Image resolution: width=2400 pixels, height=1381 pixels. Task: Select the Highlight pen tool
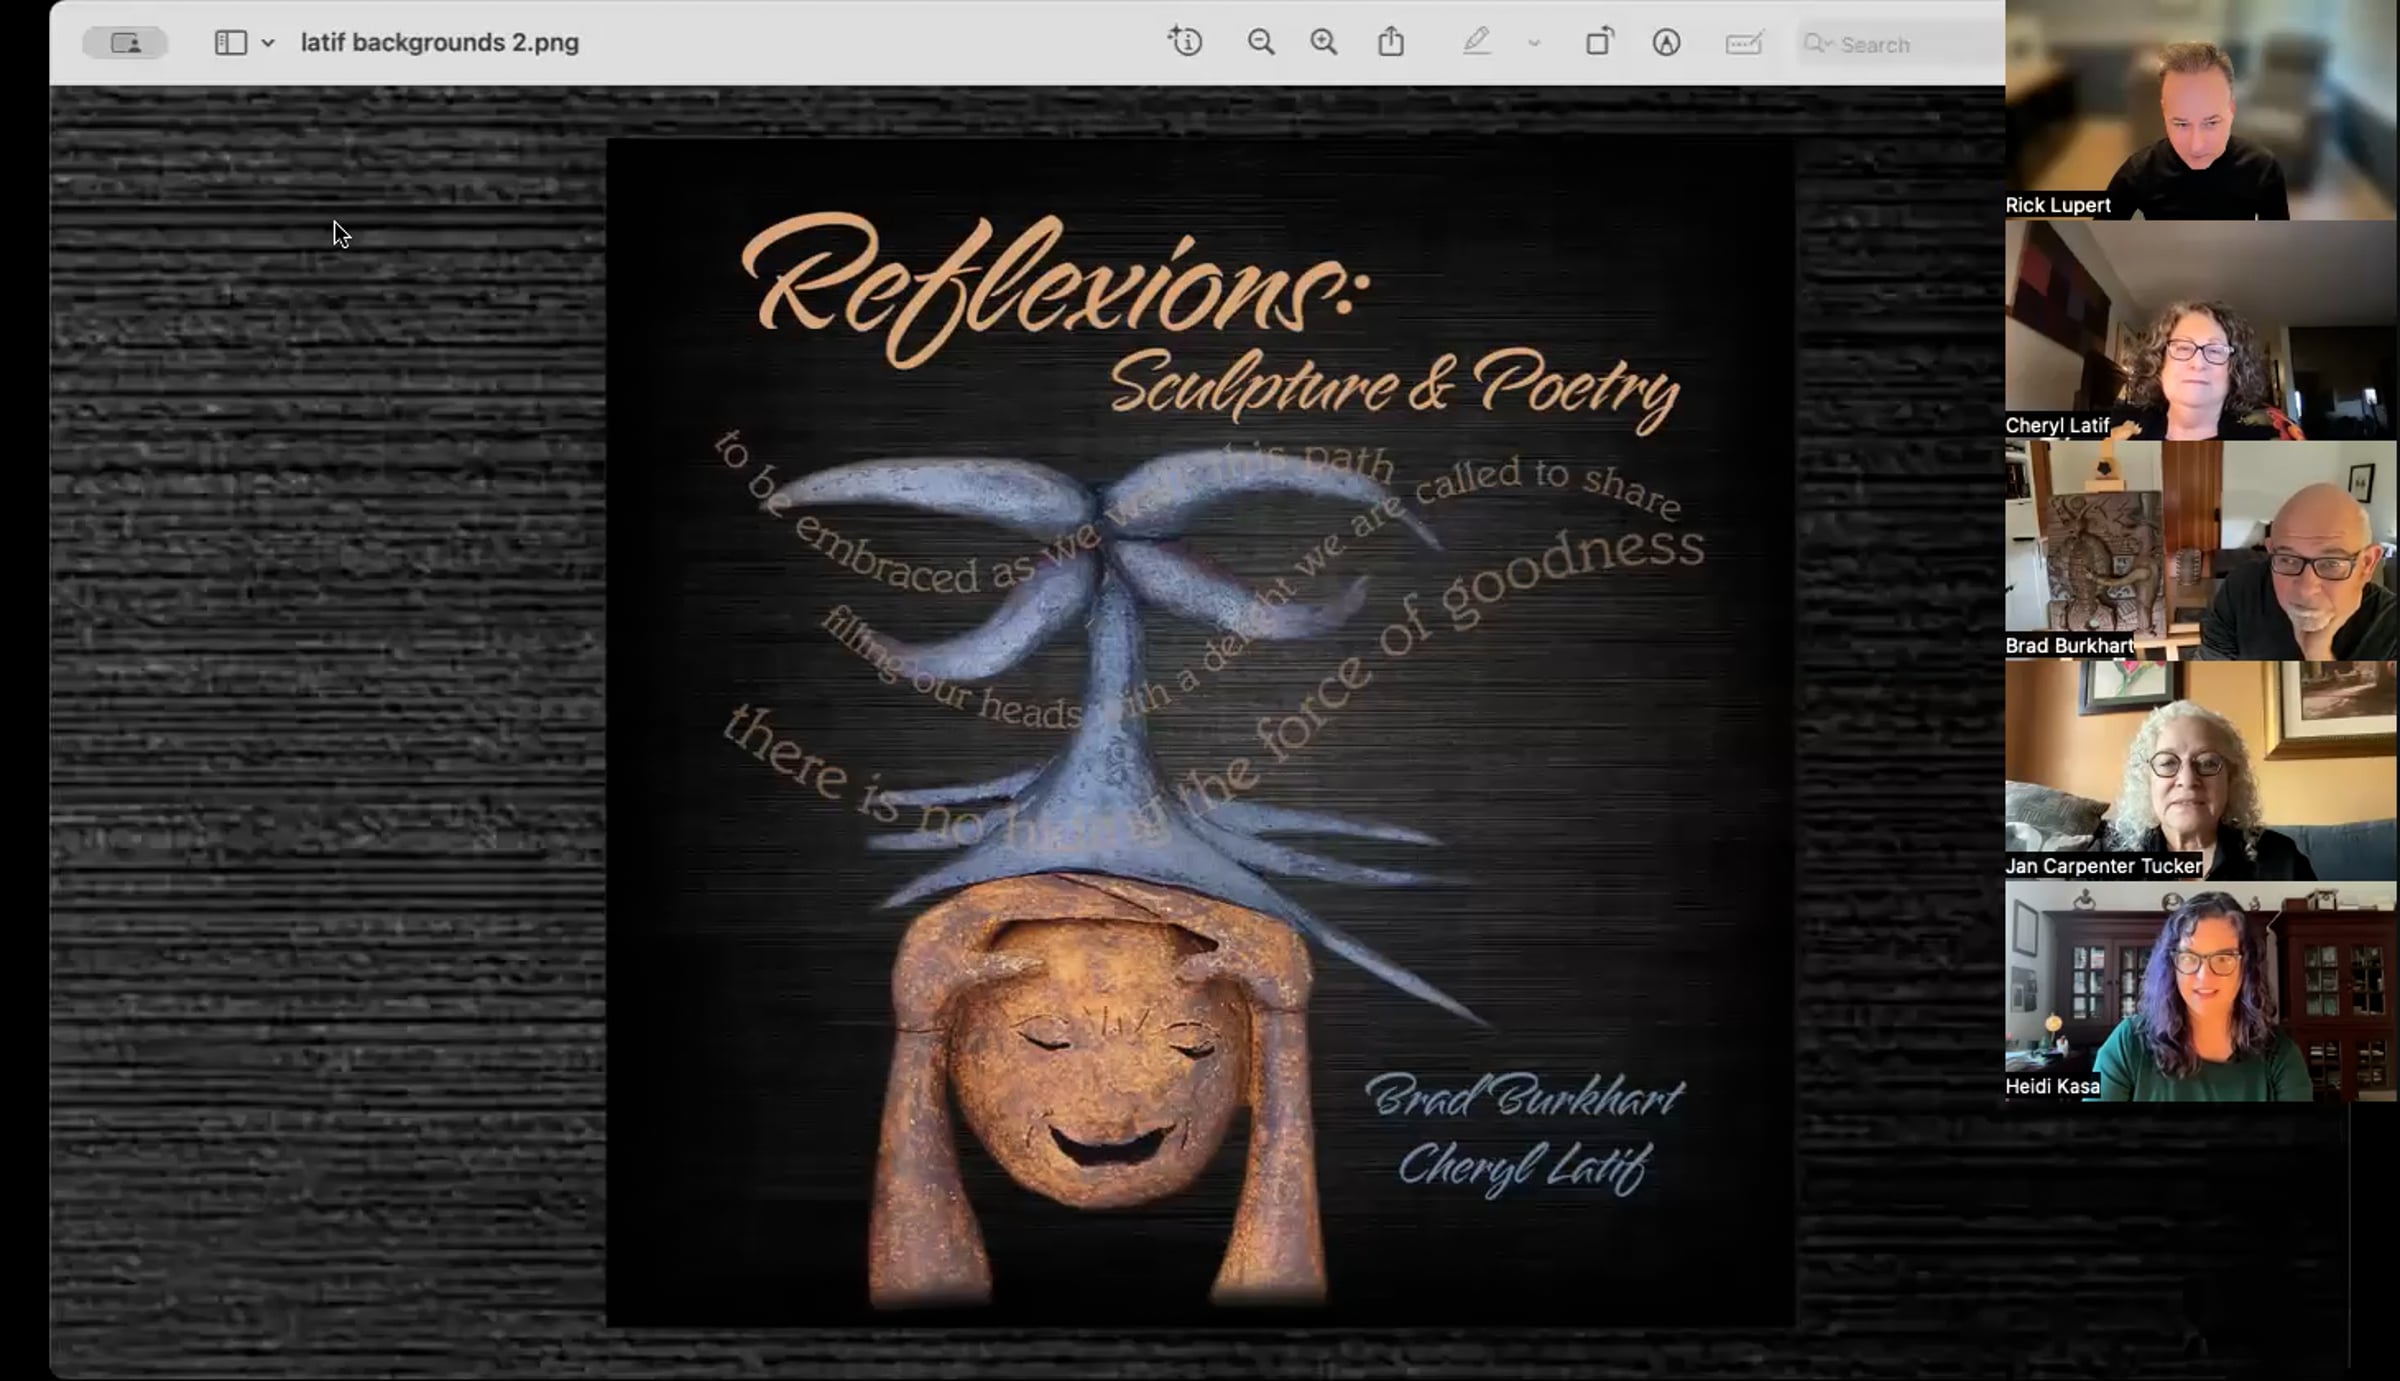pyautogui.click(x=1476, y=43)
